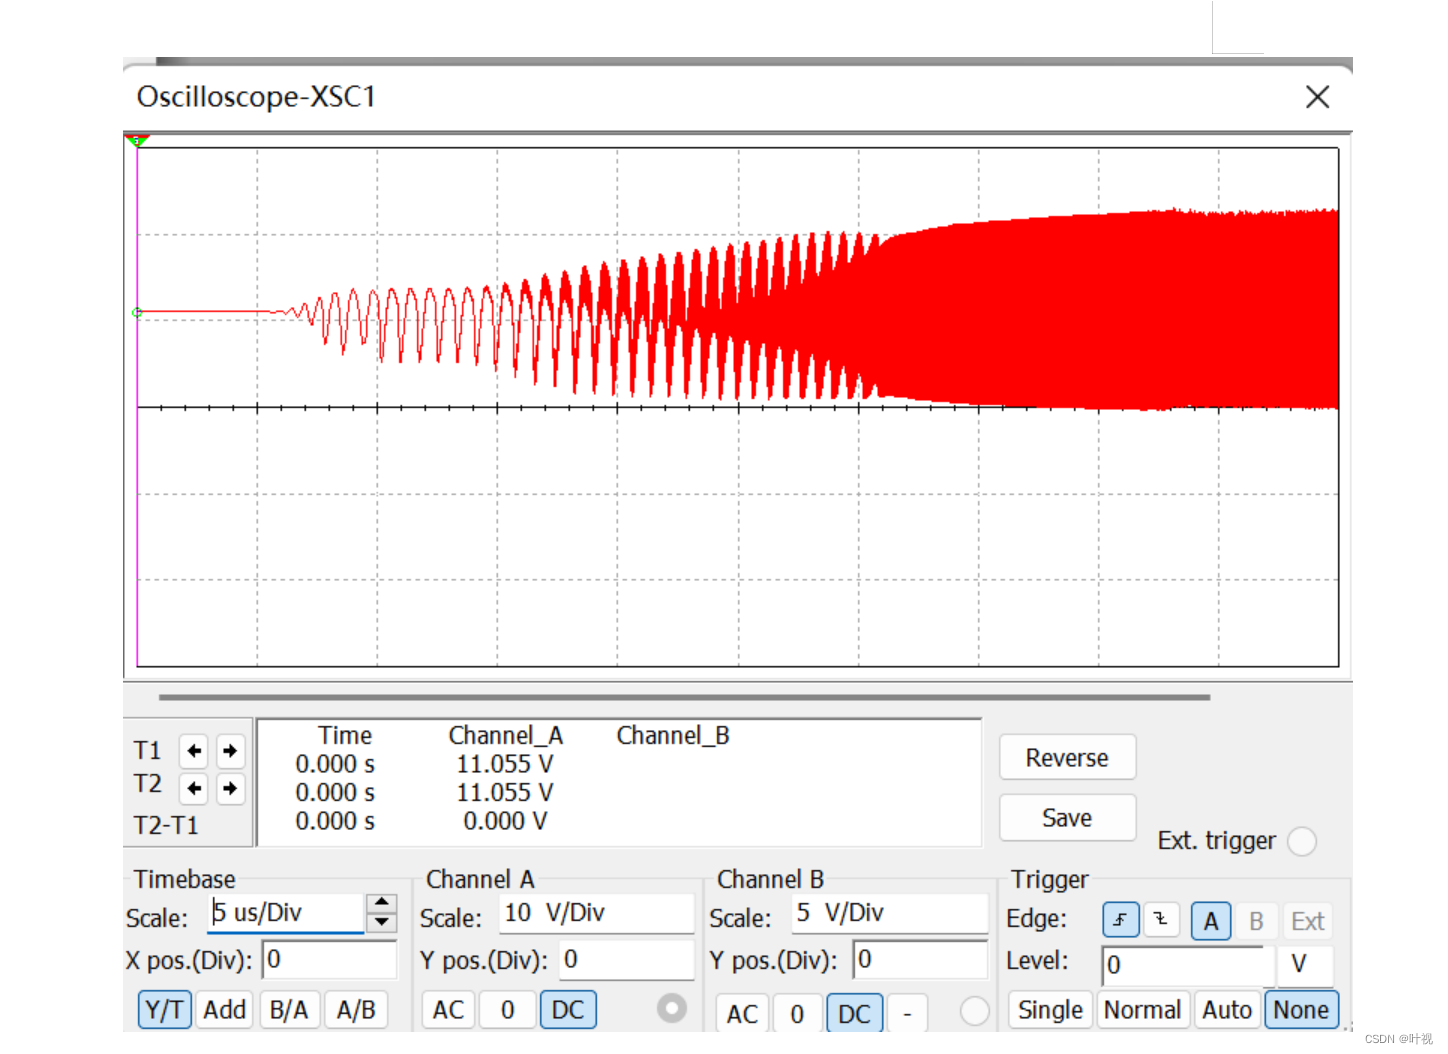Click the Timebase Scale field
1448x1054 pixels.
click(x=286, y=913)
